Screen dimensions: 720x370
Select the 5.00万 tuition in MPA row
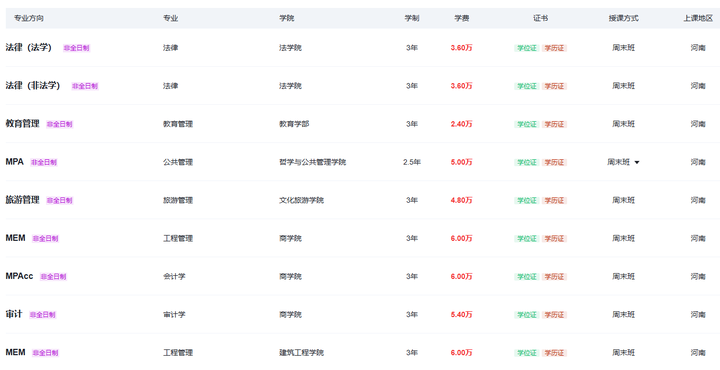[461, 162]
